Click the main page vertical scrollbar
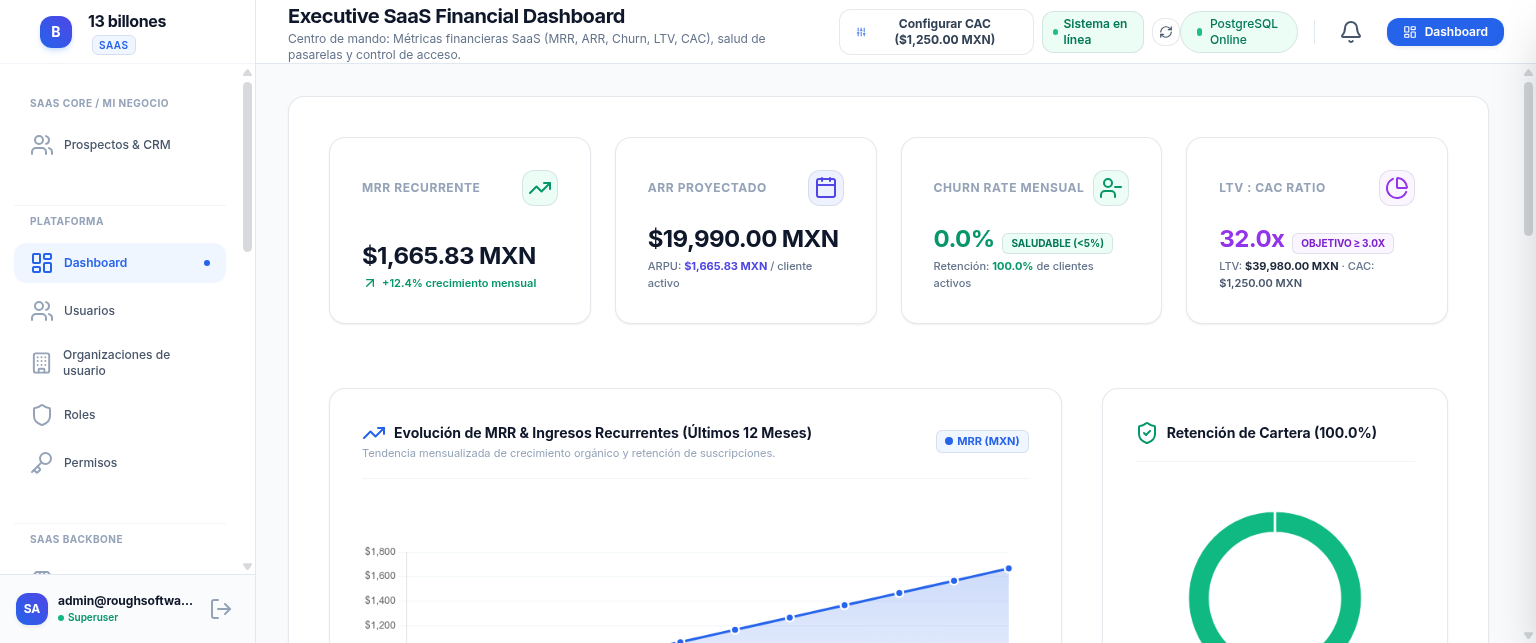 coord(1528,160)
